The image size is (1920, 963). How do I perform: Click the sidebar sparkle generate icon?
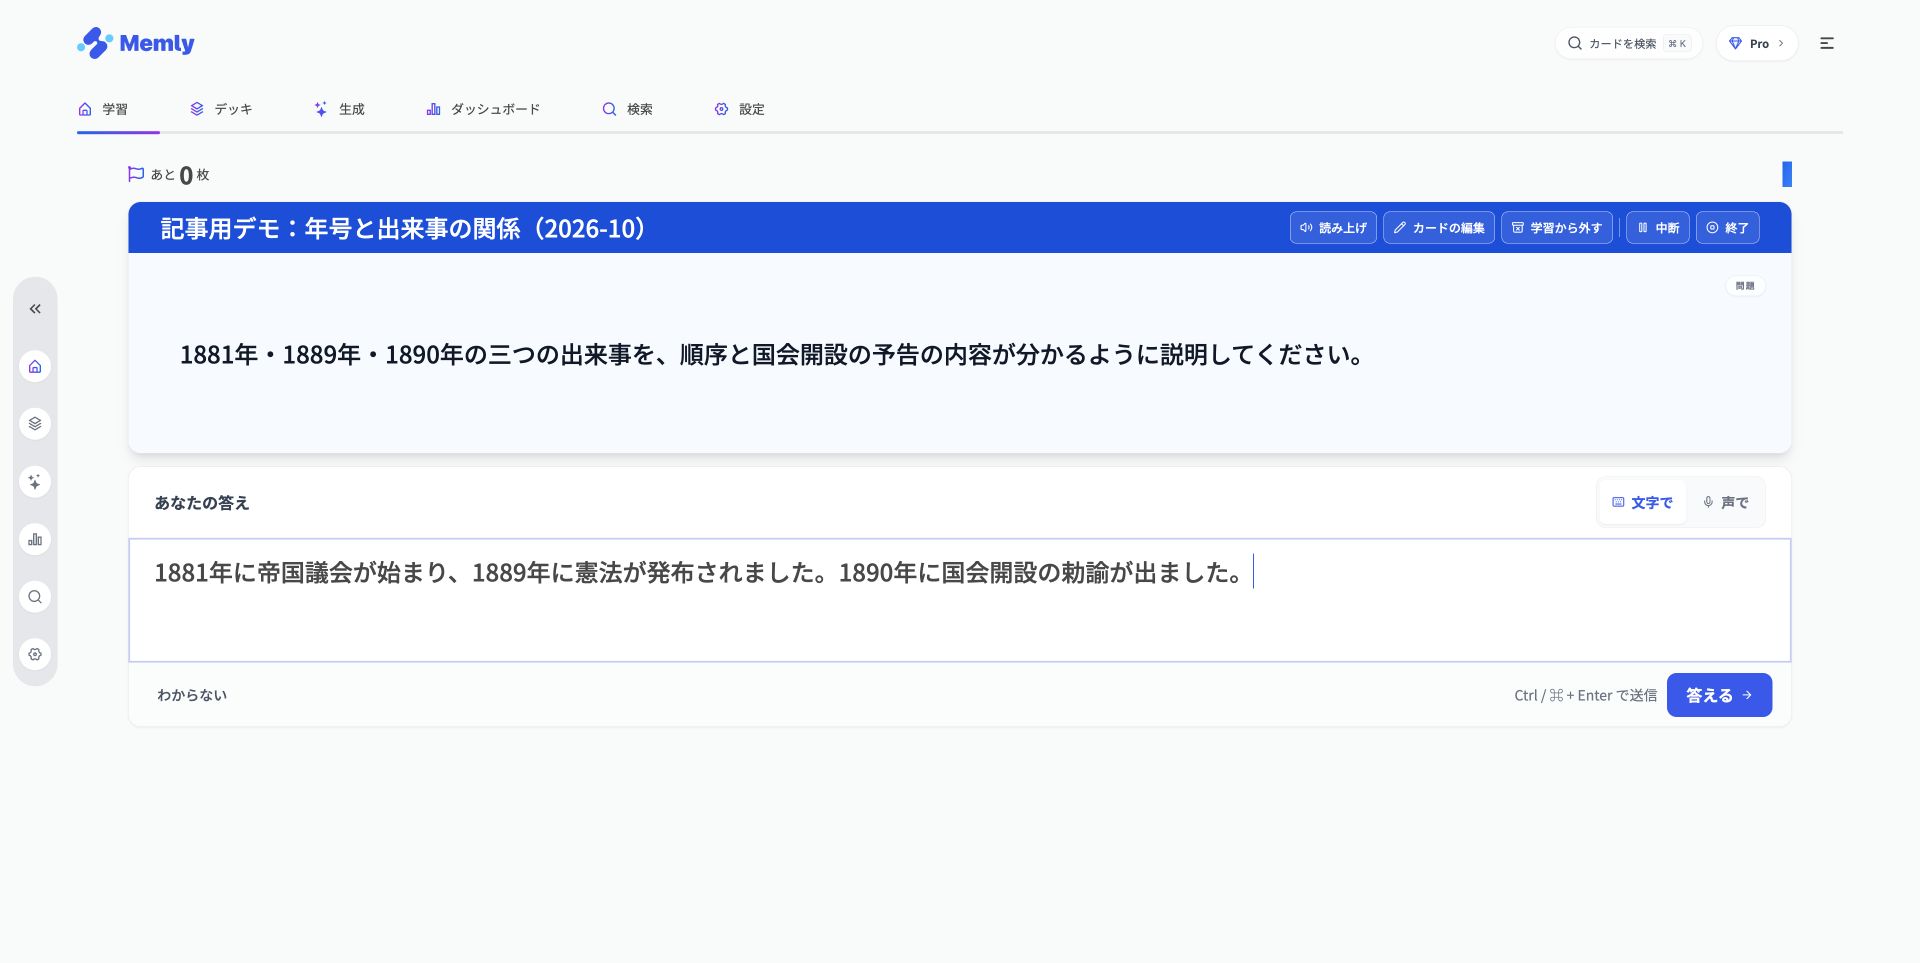[x=35, y=482]
